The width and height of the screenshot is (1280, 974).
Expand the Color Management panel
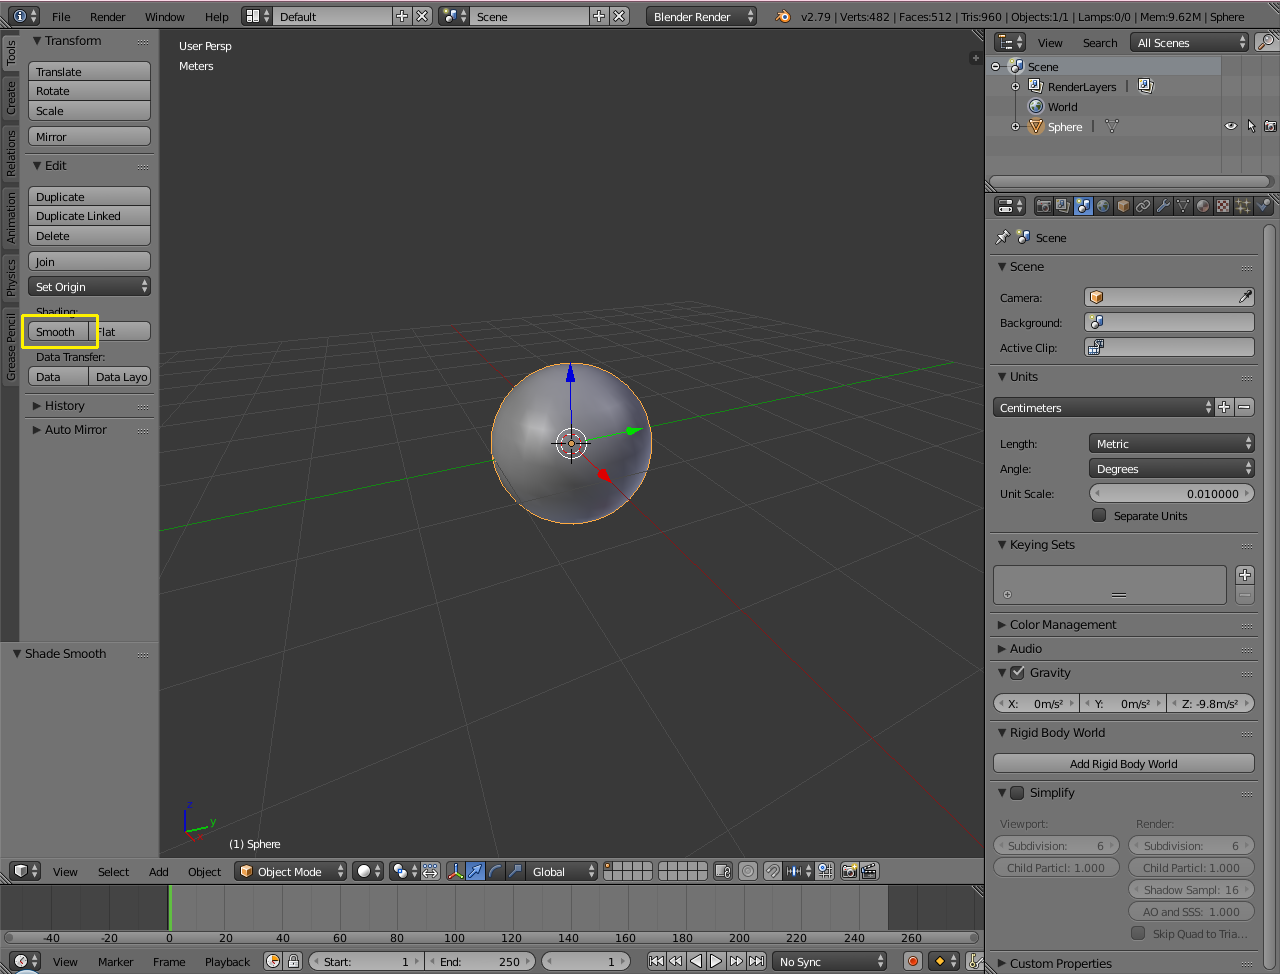click(1062, 625)
